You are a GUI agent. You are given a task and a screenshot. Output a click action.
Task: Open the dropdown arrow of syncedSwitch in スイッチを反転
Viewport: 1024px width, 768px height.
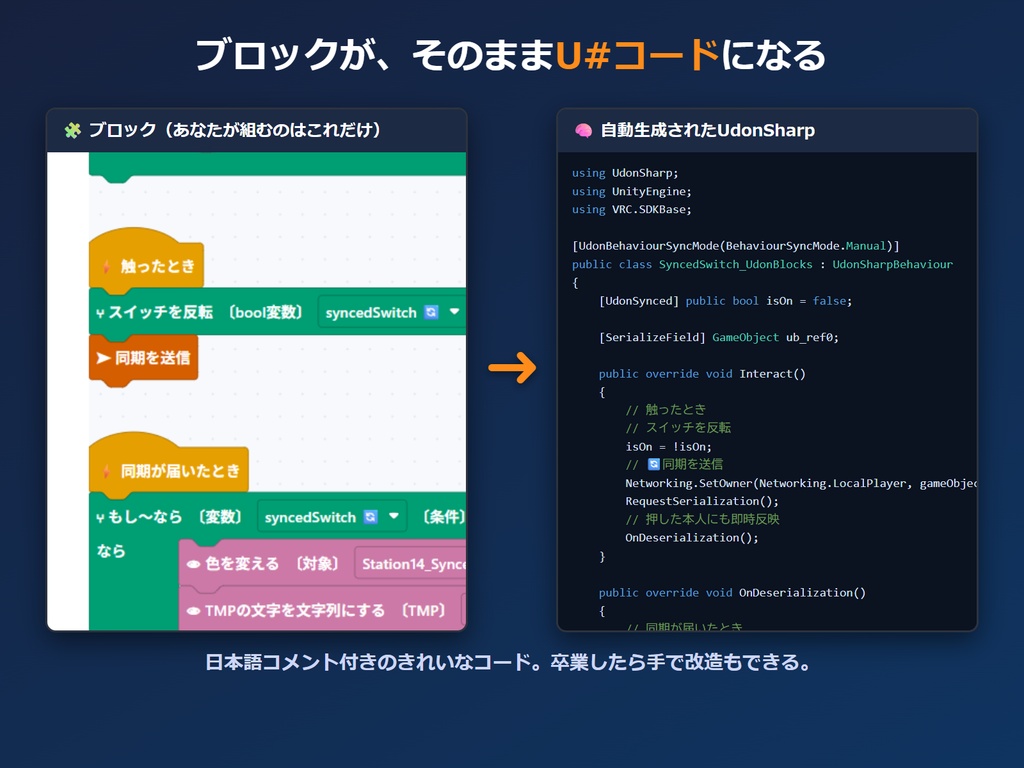click(x=455, y=312)
